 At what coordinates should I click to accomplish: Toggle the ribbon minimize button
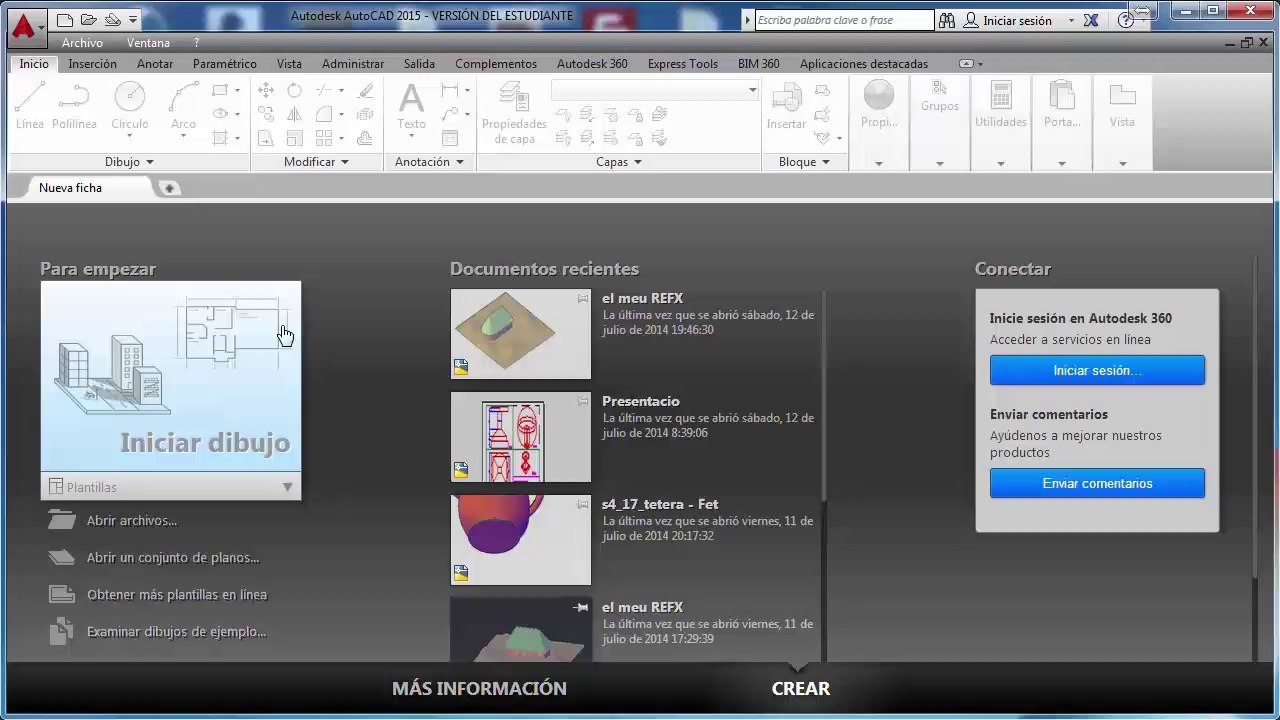pyautogui.click(x=966, y=64)
